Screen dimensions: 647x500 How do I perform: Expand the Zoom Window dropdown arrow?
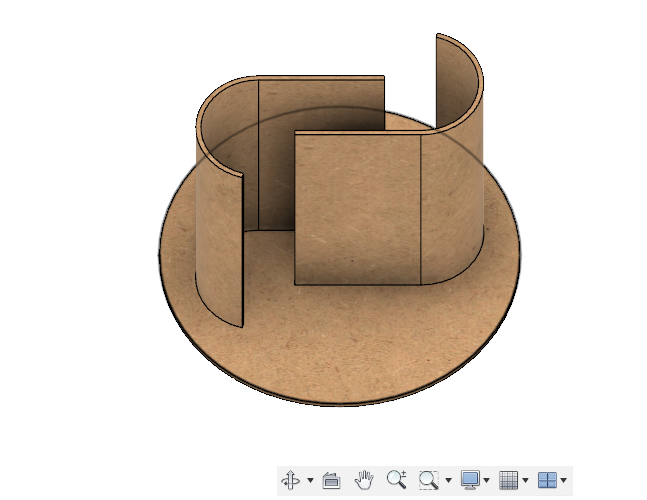[449, 480]
